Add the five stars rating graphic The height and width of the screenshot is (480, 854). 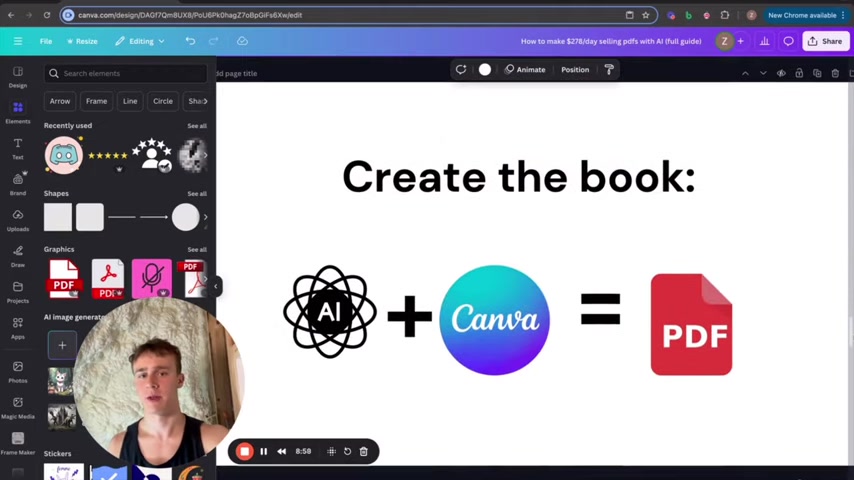point(108,156)
